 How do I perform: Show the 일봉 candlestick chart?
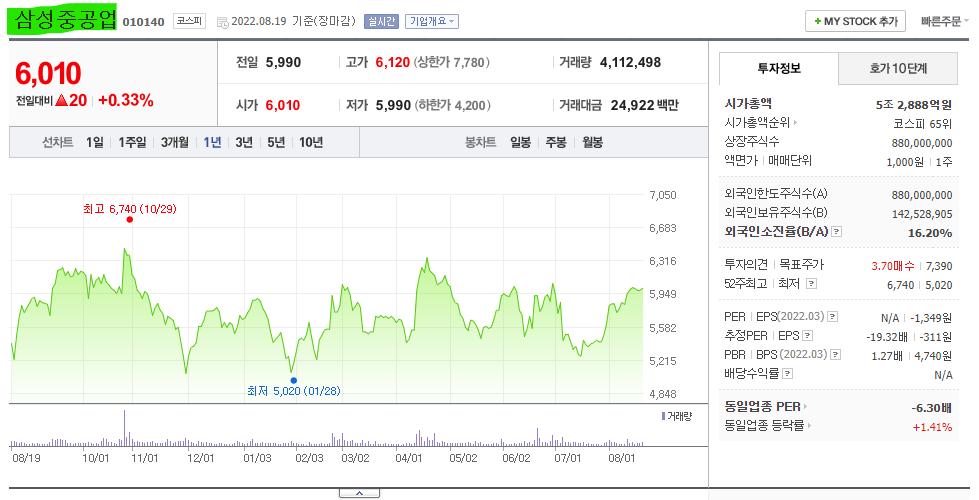[520, 142]
